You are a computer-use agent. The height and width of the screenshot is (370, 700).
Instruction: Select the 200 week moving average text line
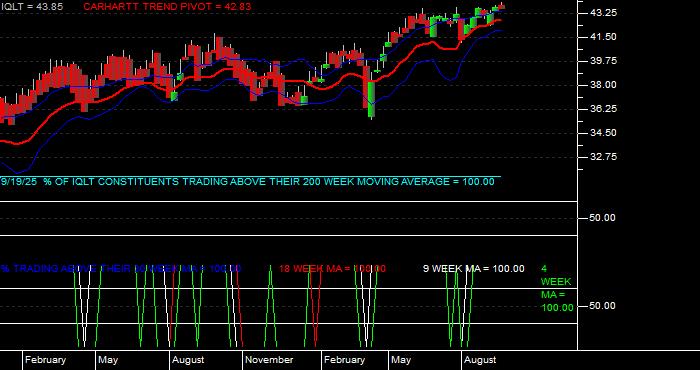coord(248,182)
